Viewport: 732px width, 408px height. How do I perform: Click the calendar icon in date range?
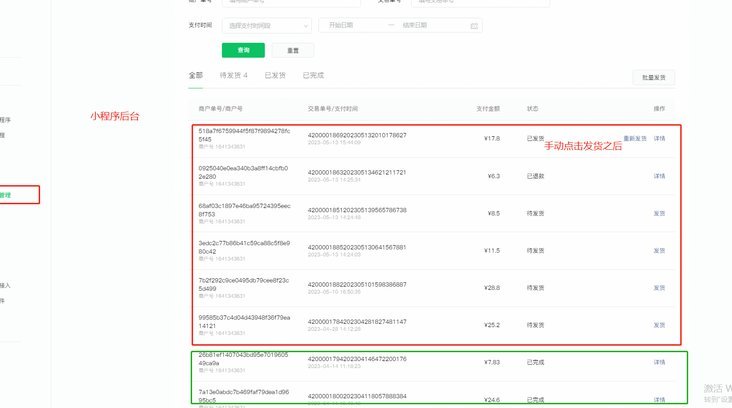pos(474,26)
